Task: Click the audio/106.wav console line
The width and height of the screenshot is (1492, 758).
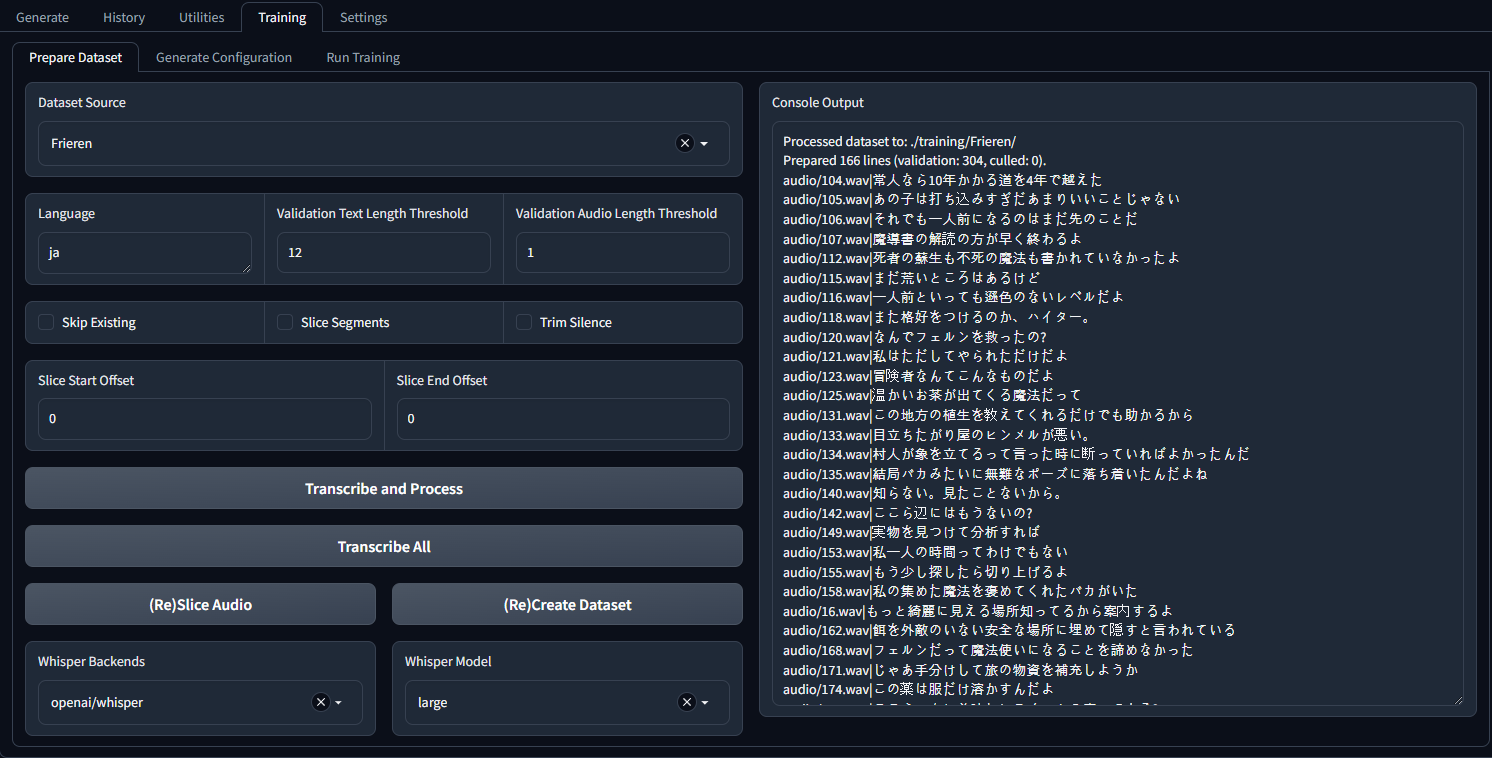Action: click(960, 219)
